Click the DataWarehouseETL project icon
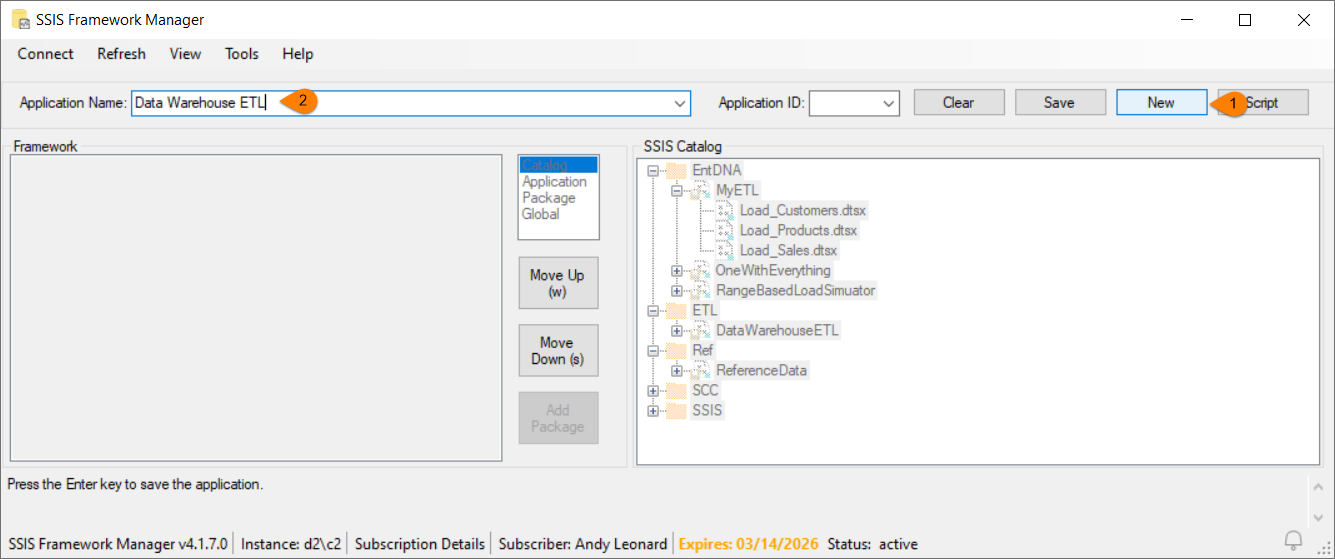 coord(701,330)
